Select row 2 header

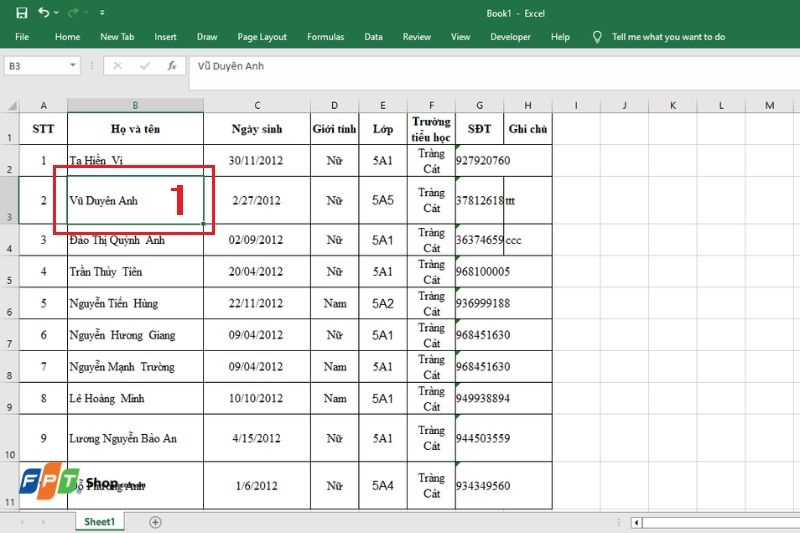click(9, 161)
